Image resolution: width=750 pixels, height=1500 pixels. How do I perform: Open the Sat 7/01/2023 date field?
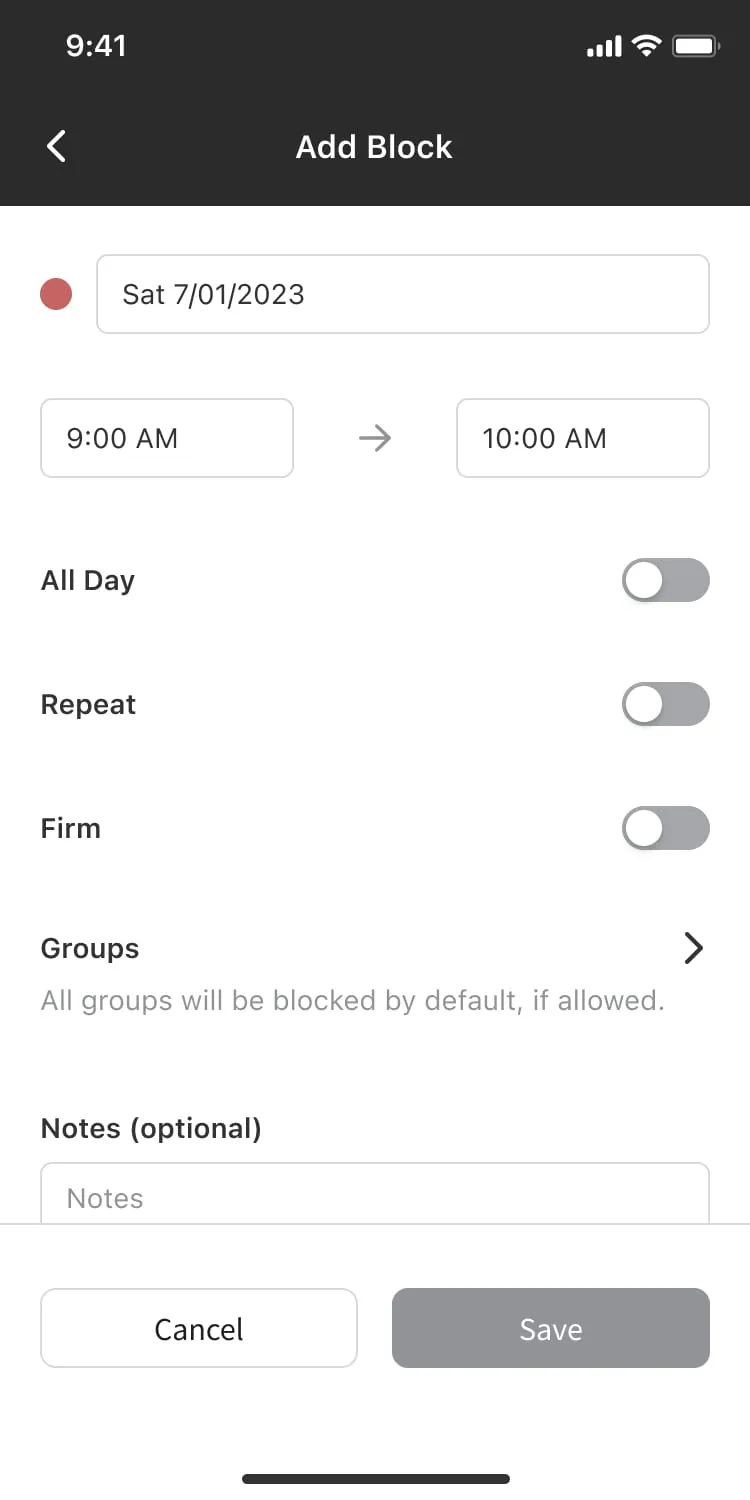[x=402, y=294]
